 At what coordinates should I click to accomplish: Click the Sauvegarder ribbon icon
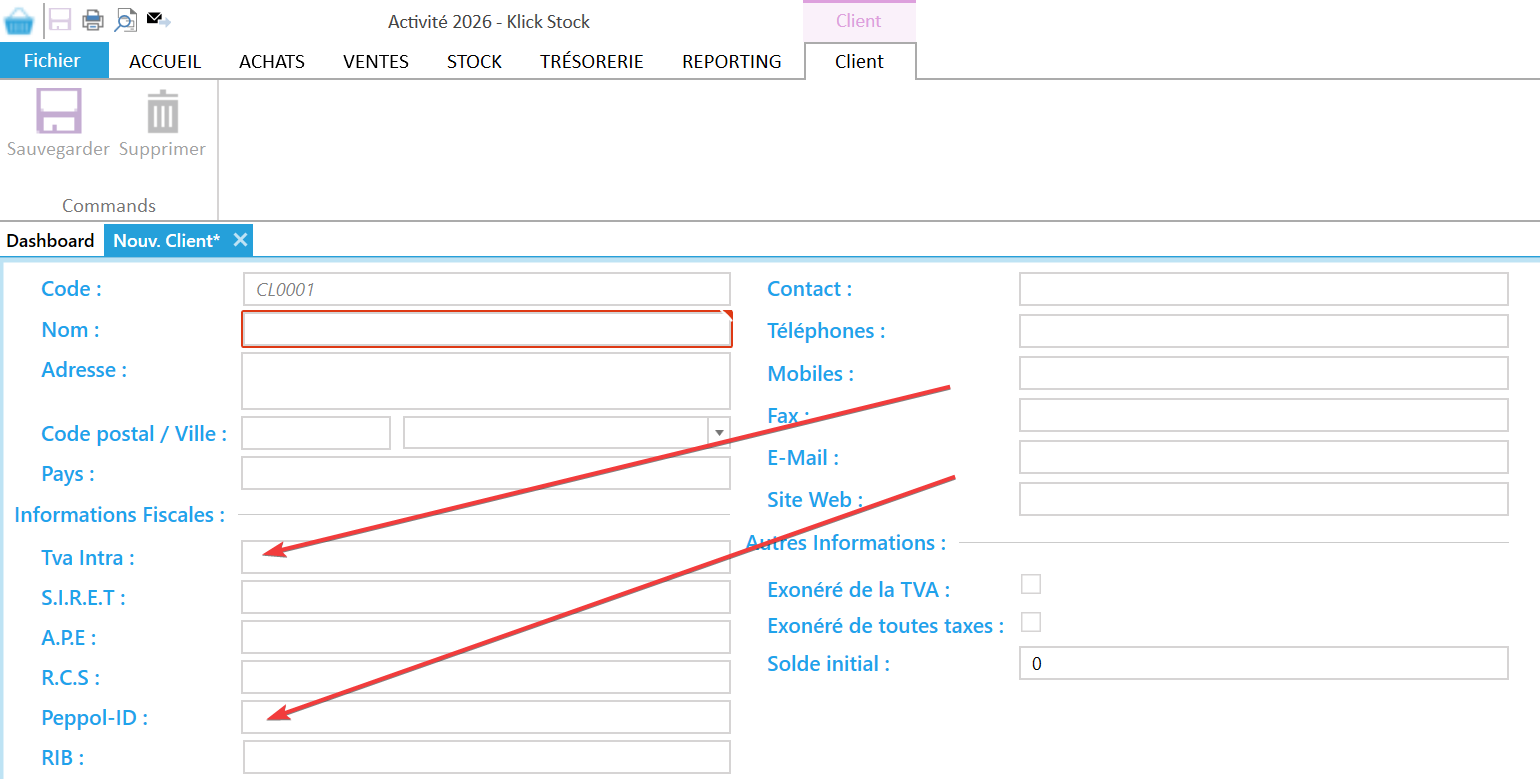58,111
